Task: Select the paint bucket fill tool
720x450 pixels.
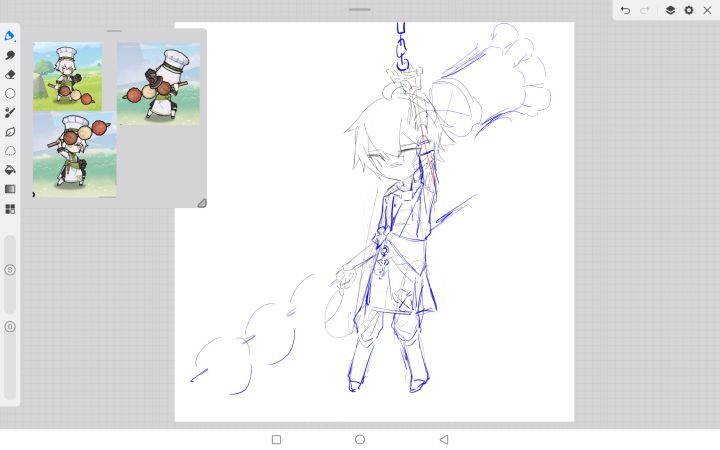Action: 10,170
